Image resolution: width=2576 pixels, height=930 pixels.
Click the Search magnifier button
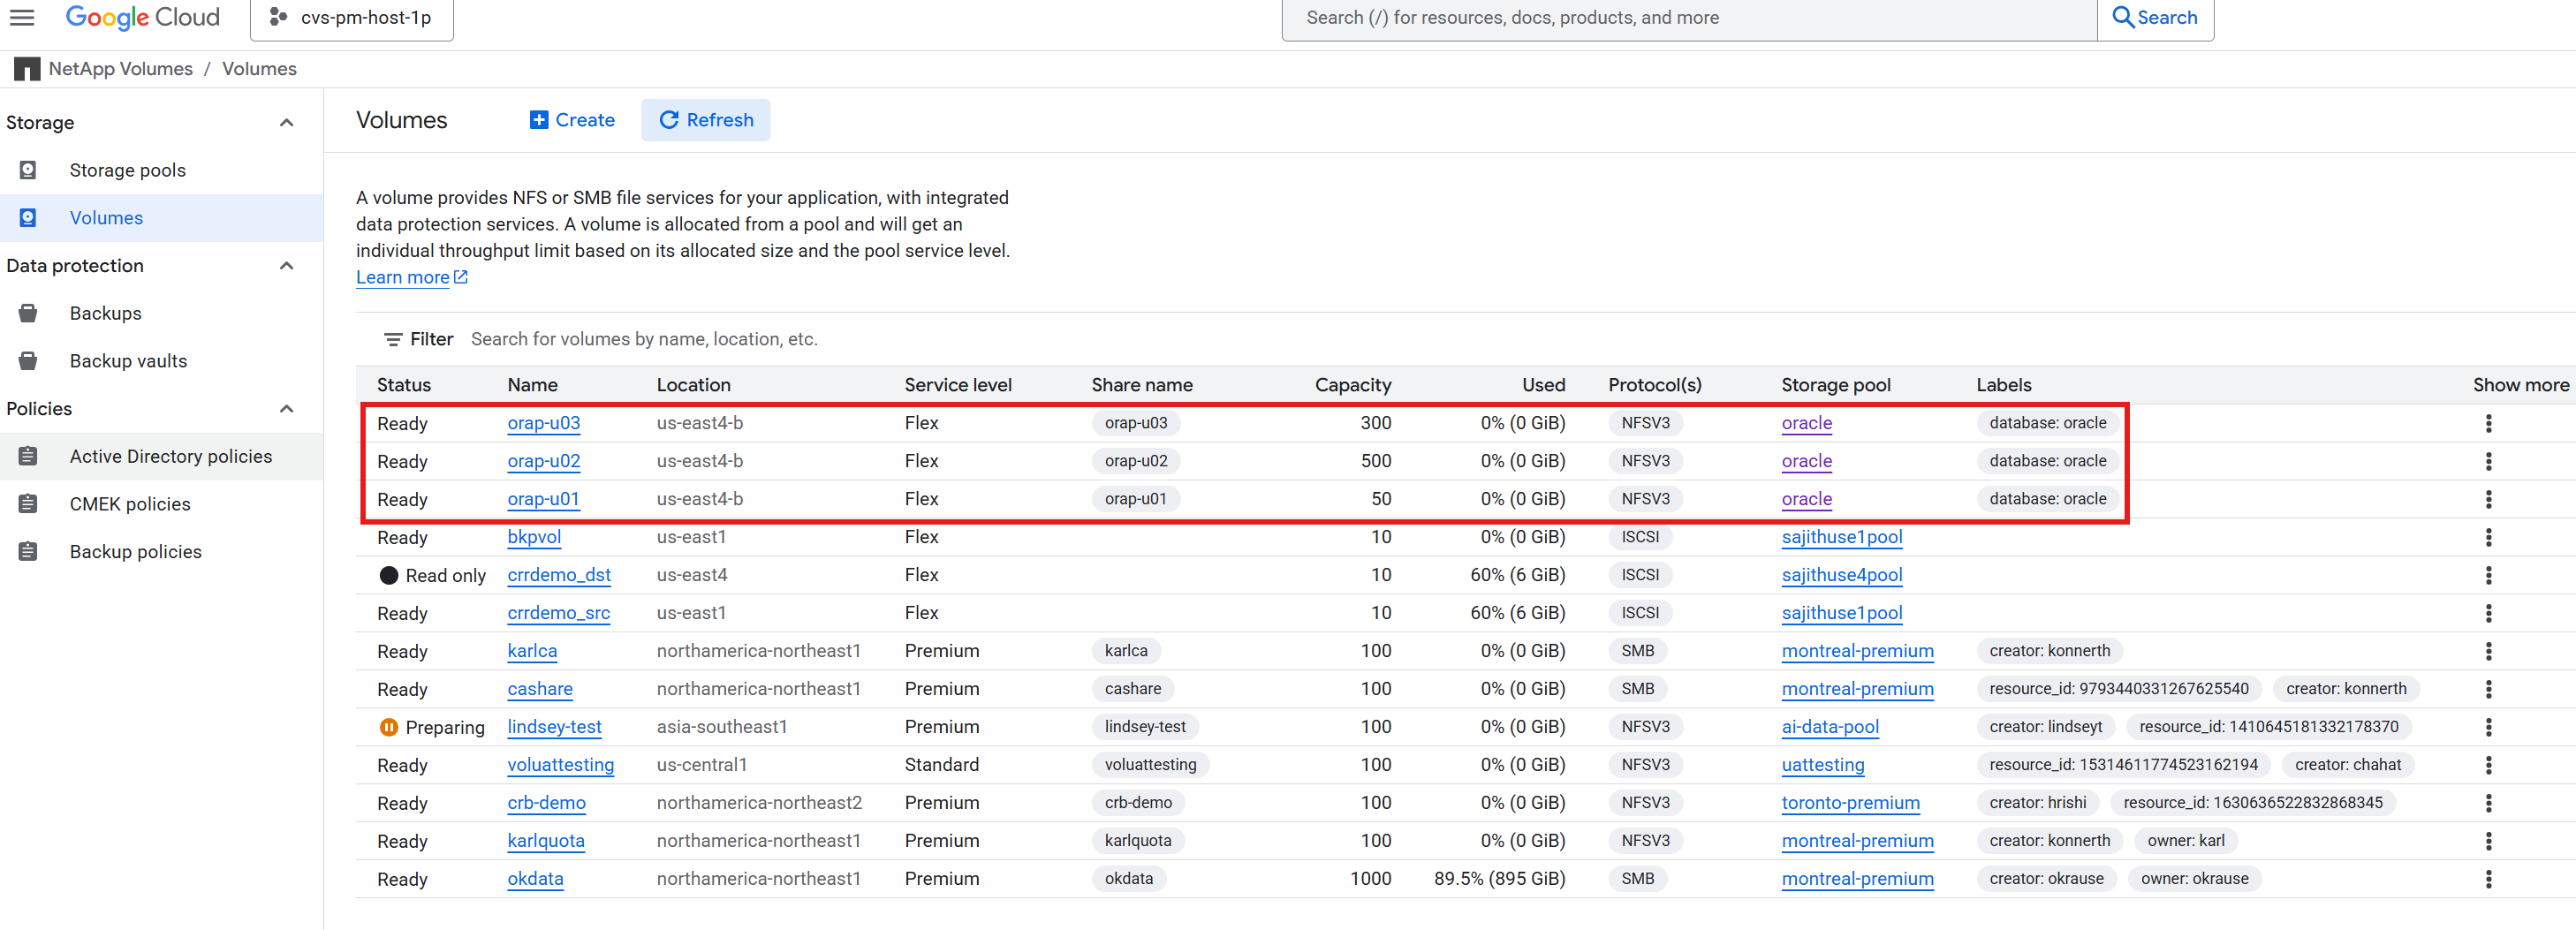tap(2155, 17)
